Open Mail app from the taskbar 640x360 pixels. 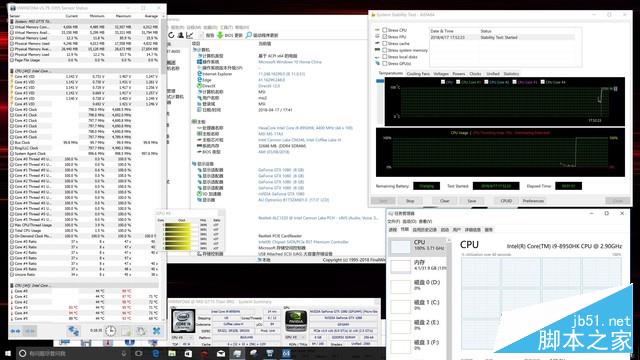[x=221, y=353]
